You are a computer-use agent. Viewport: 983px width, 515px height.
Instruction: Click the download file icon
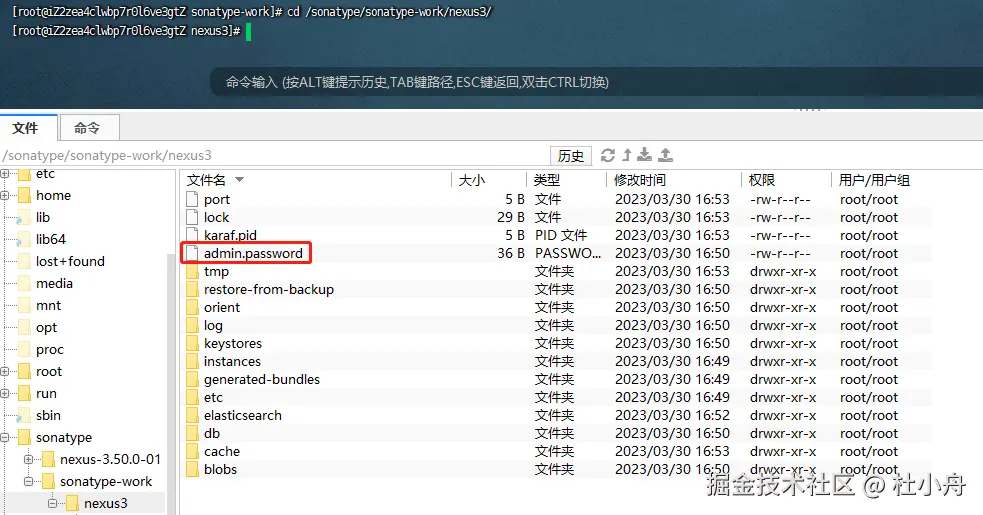coord(644,155)
